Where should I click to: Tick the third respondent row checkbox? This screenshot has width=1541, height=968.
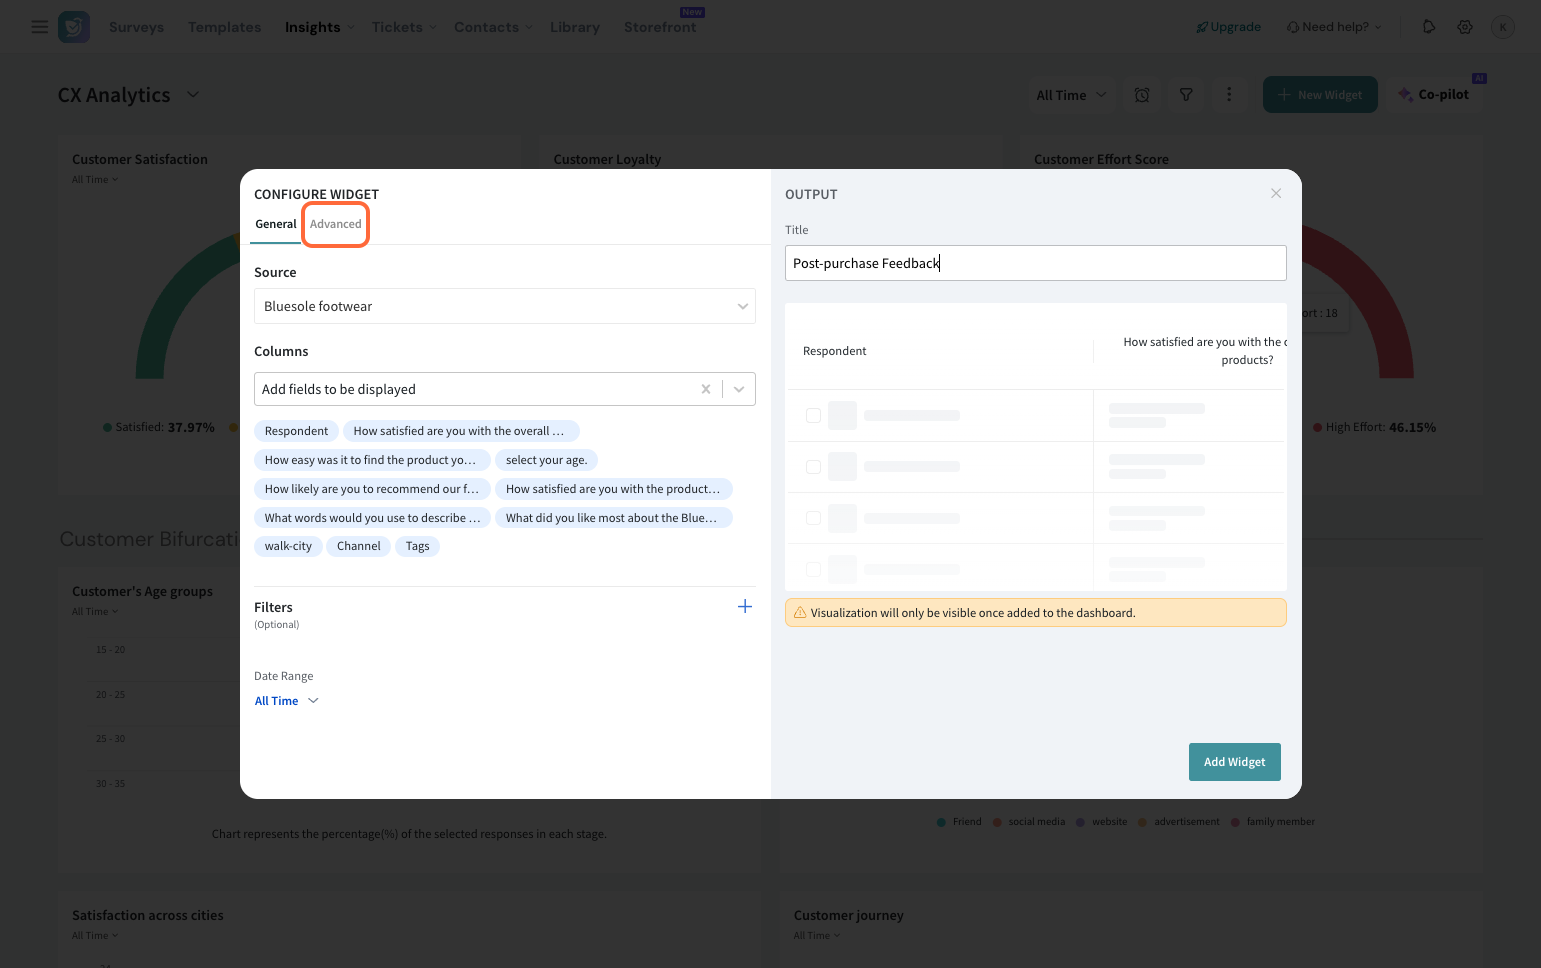coord(813,518)
